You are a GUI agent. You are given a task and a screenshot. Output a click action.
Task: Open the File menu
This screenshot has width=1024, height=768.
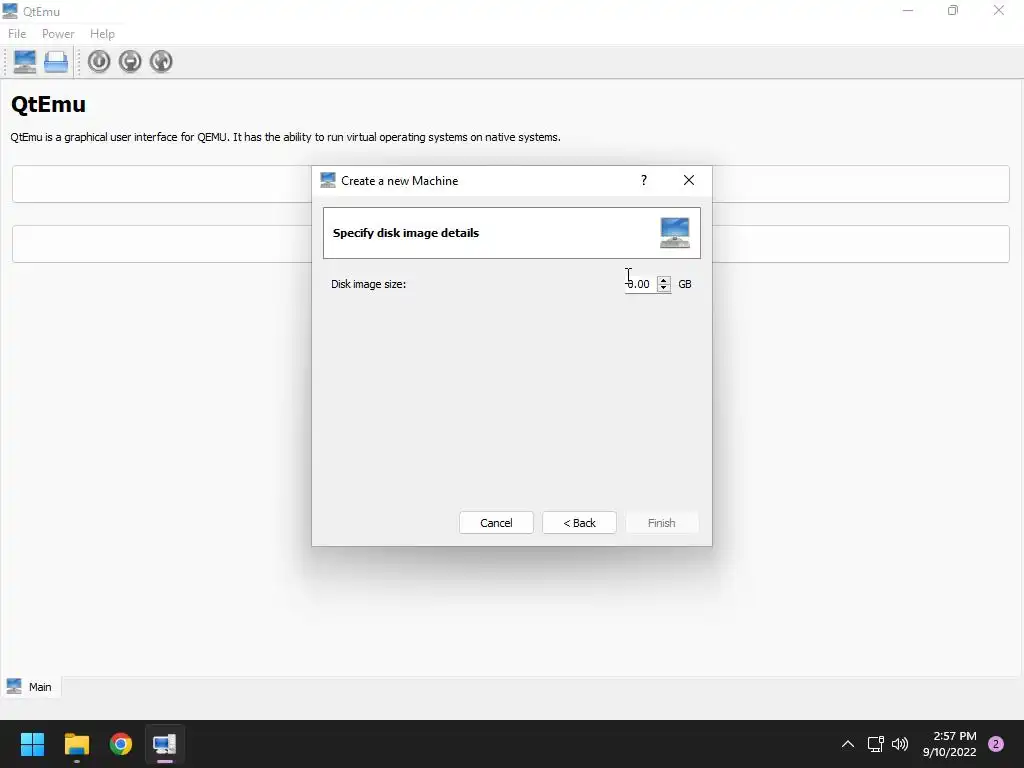[x=17, y=34]
